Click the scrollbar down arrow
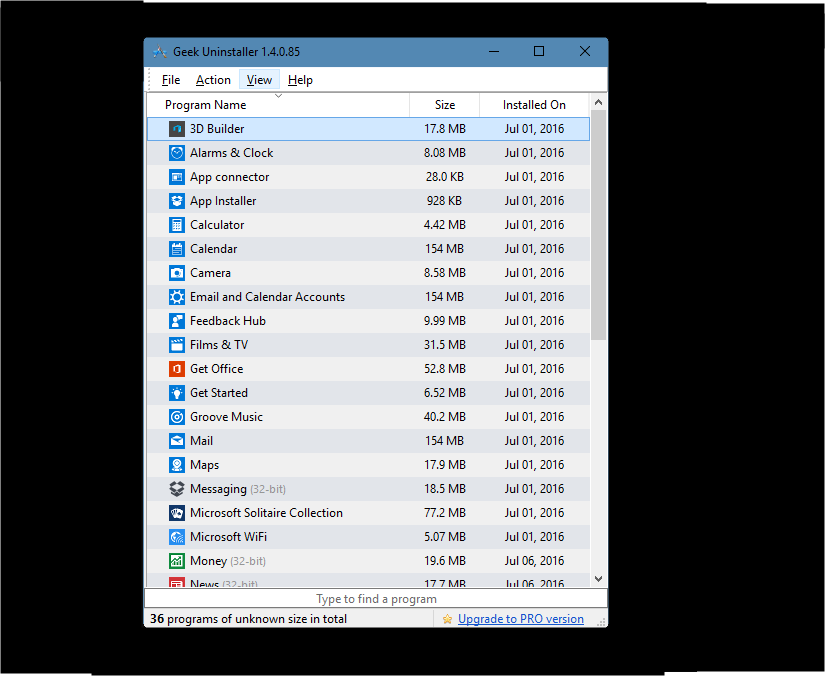 [598, 579]
